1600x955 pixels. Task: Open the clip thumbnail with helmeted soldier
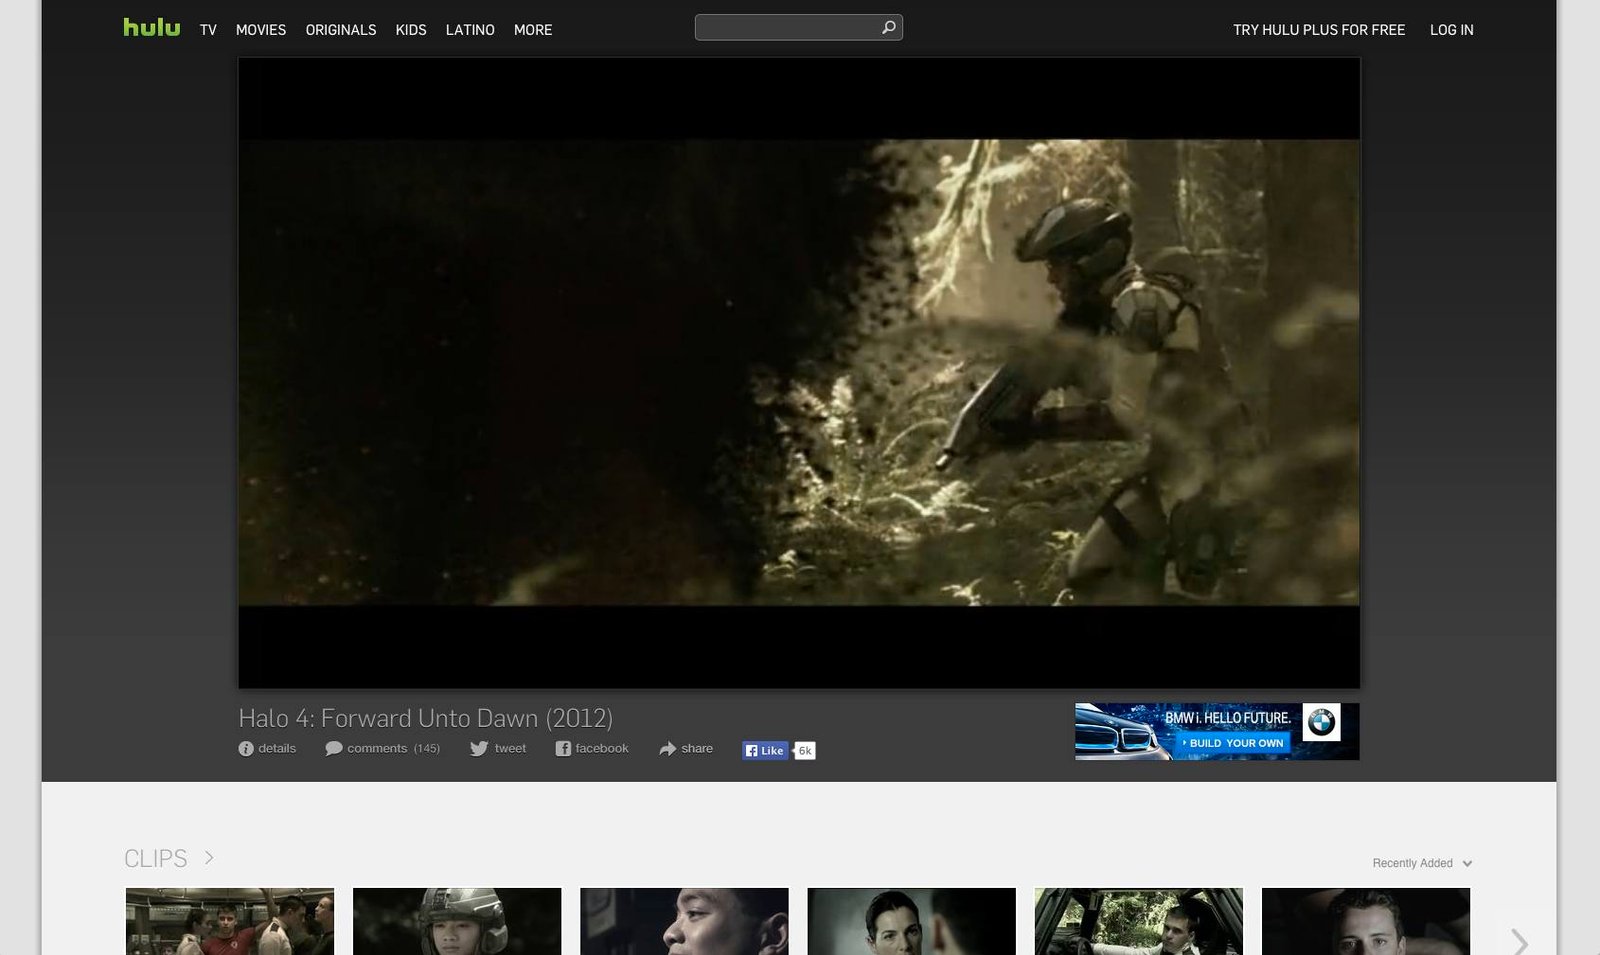point(457,921)
